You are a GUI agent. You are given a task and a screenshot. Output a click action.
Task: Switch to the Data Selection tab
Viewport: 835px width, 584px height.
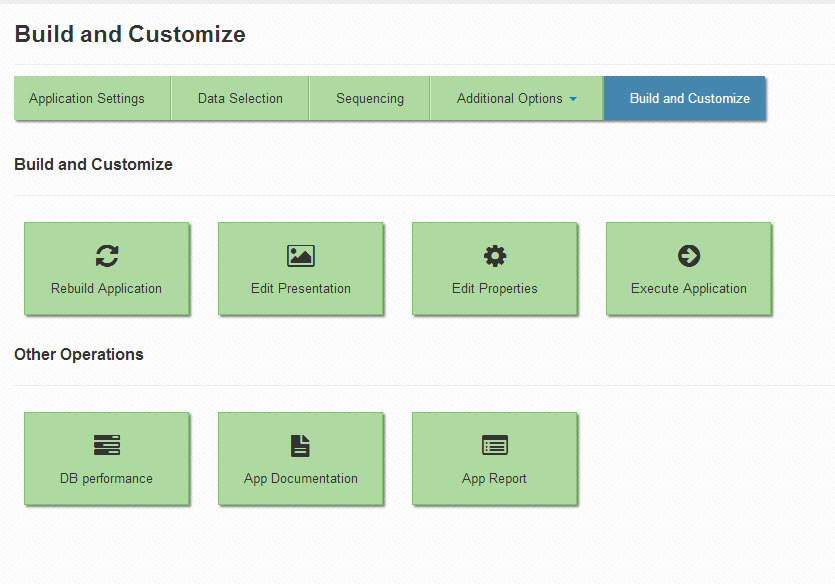point(240,98)
